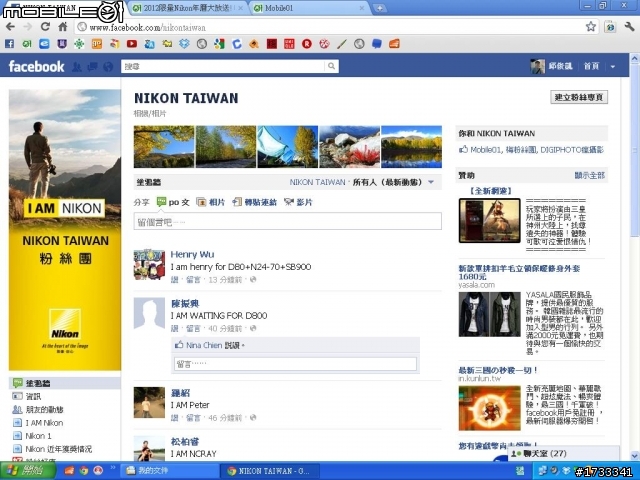Click the search magnifier button
The image size is (640, 480).
331,66
